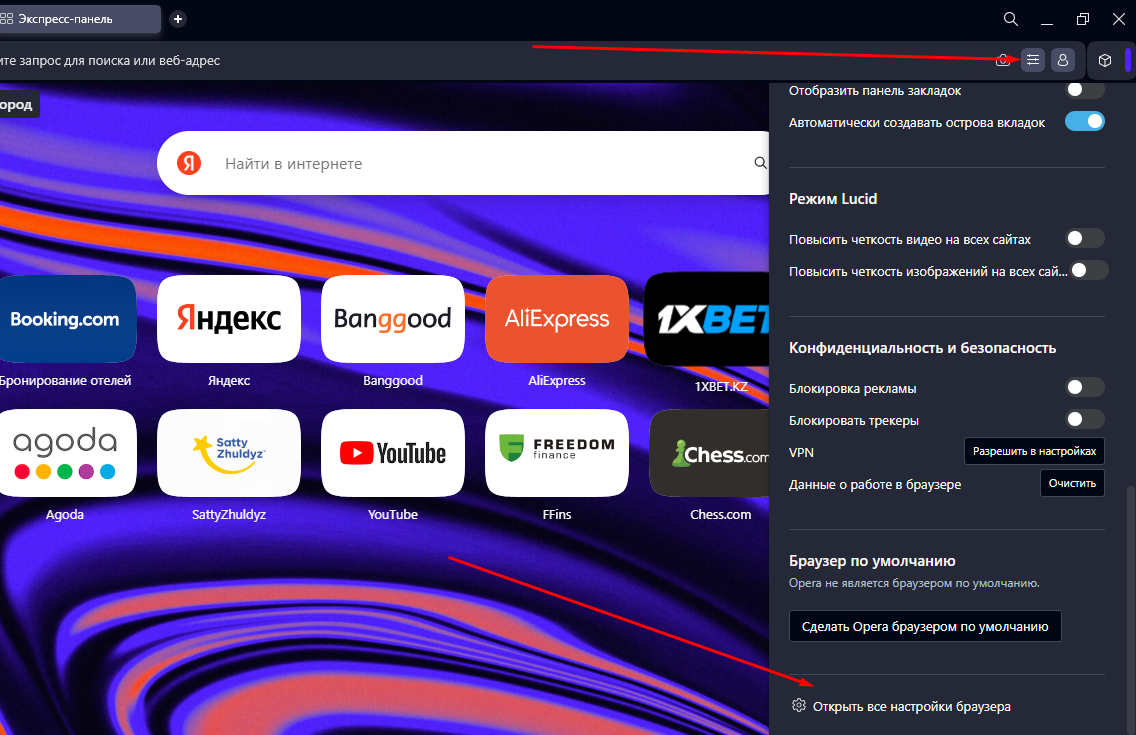Open the extensions cube icon

(x=1105, y=60)
